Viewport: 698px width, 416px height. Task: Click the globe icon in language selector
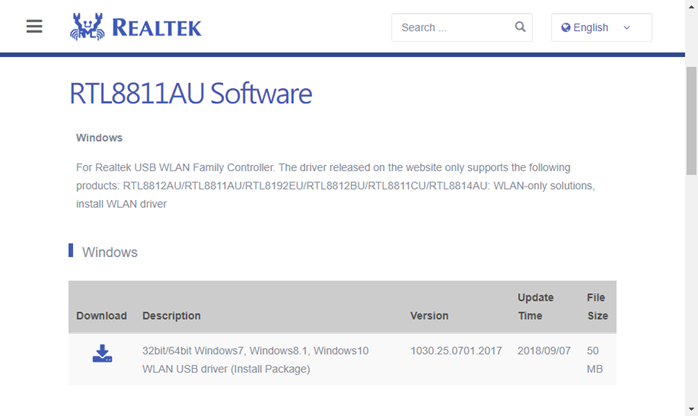pos(565,28)
